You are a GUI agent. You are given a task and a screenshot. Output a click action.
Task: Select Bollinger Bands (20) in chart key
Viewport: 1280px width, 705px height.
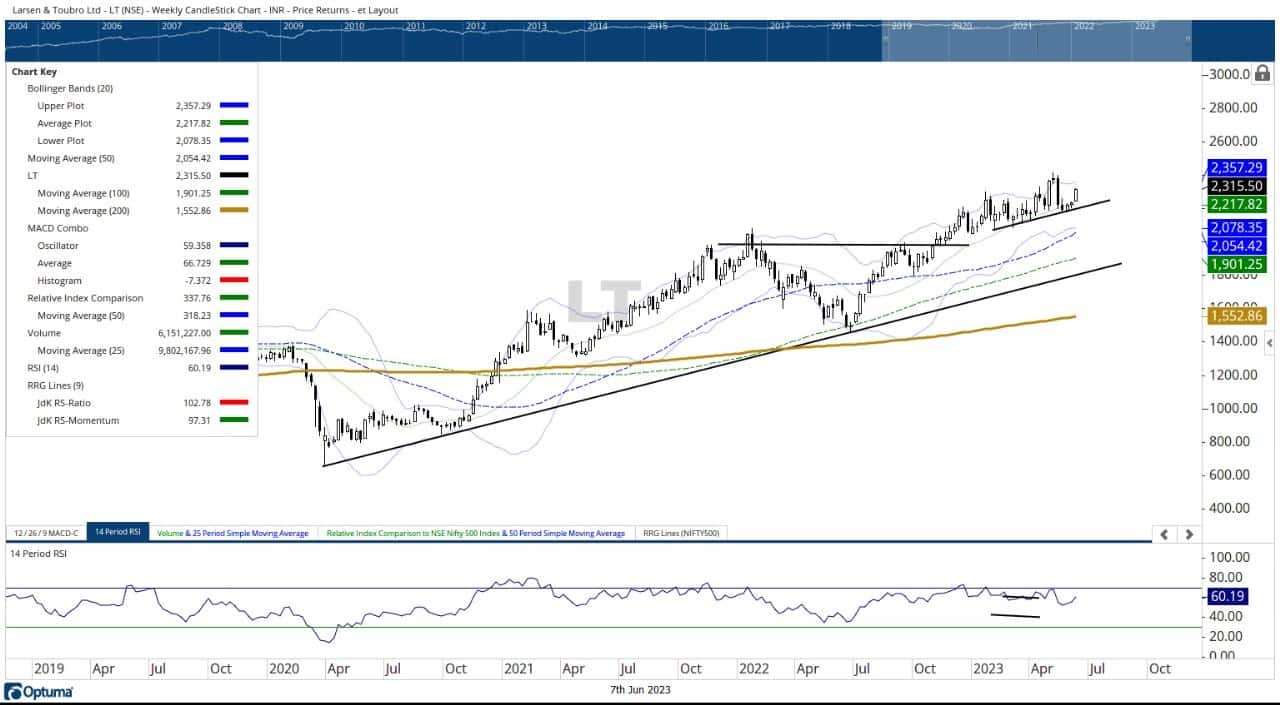pos(70,88)
